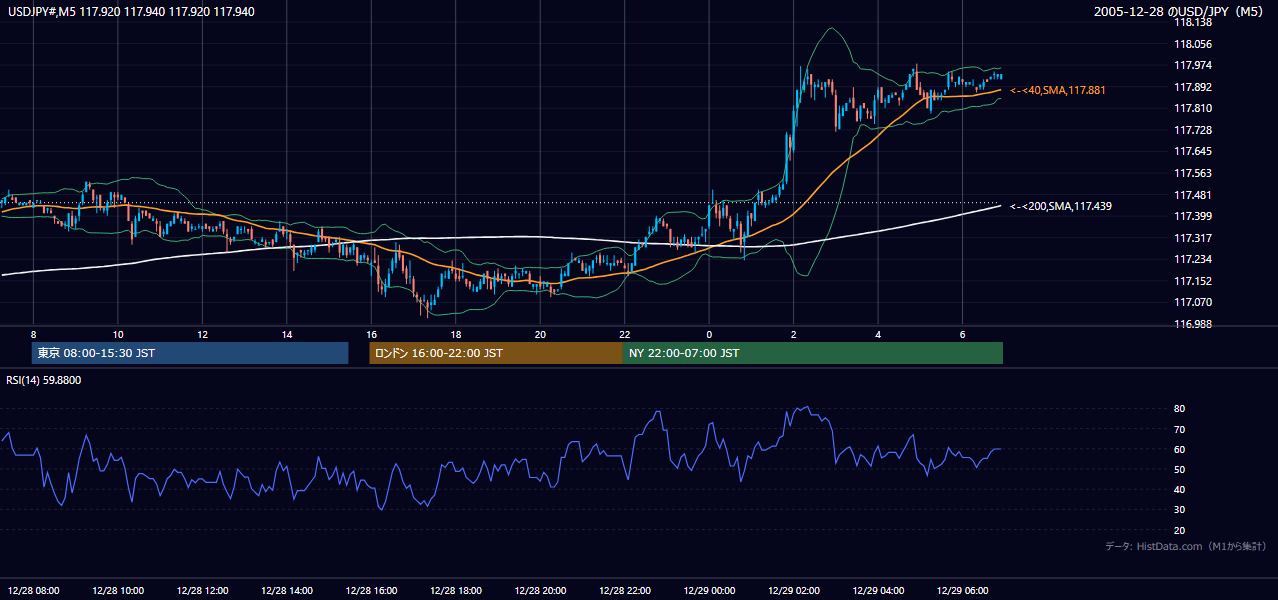1278x600 pixels.
Task: Click the 200 SMA 117.439 label
Action: tap(1060, 206)
